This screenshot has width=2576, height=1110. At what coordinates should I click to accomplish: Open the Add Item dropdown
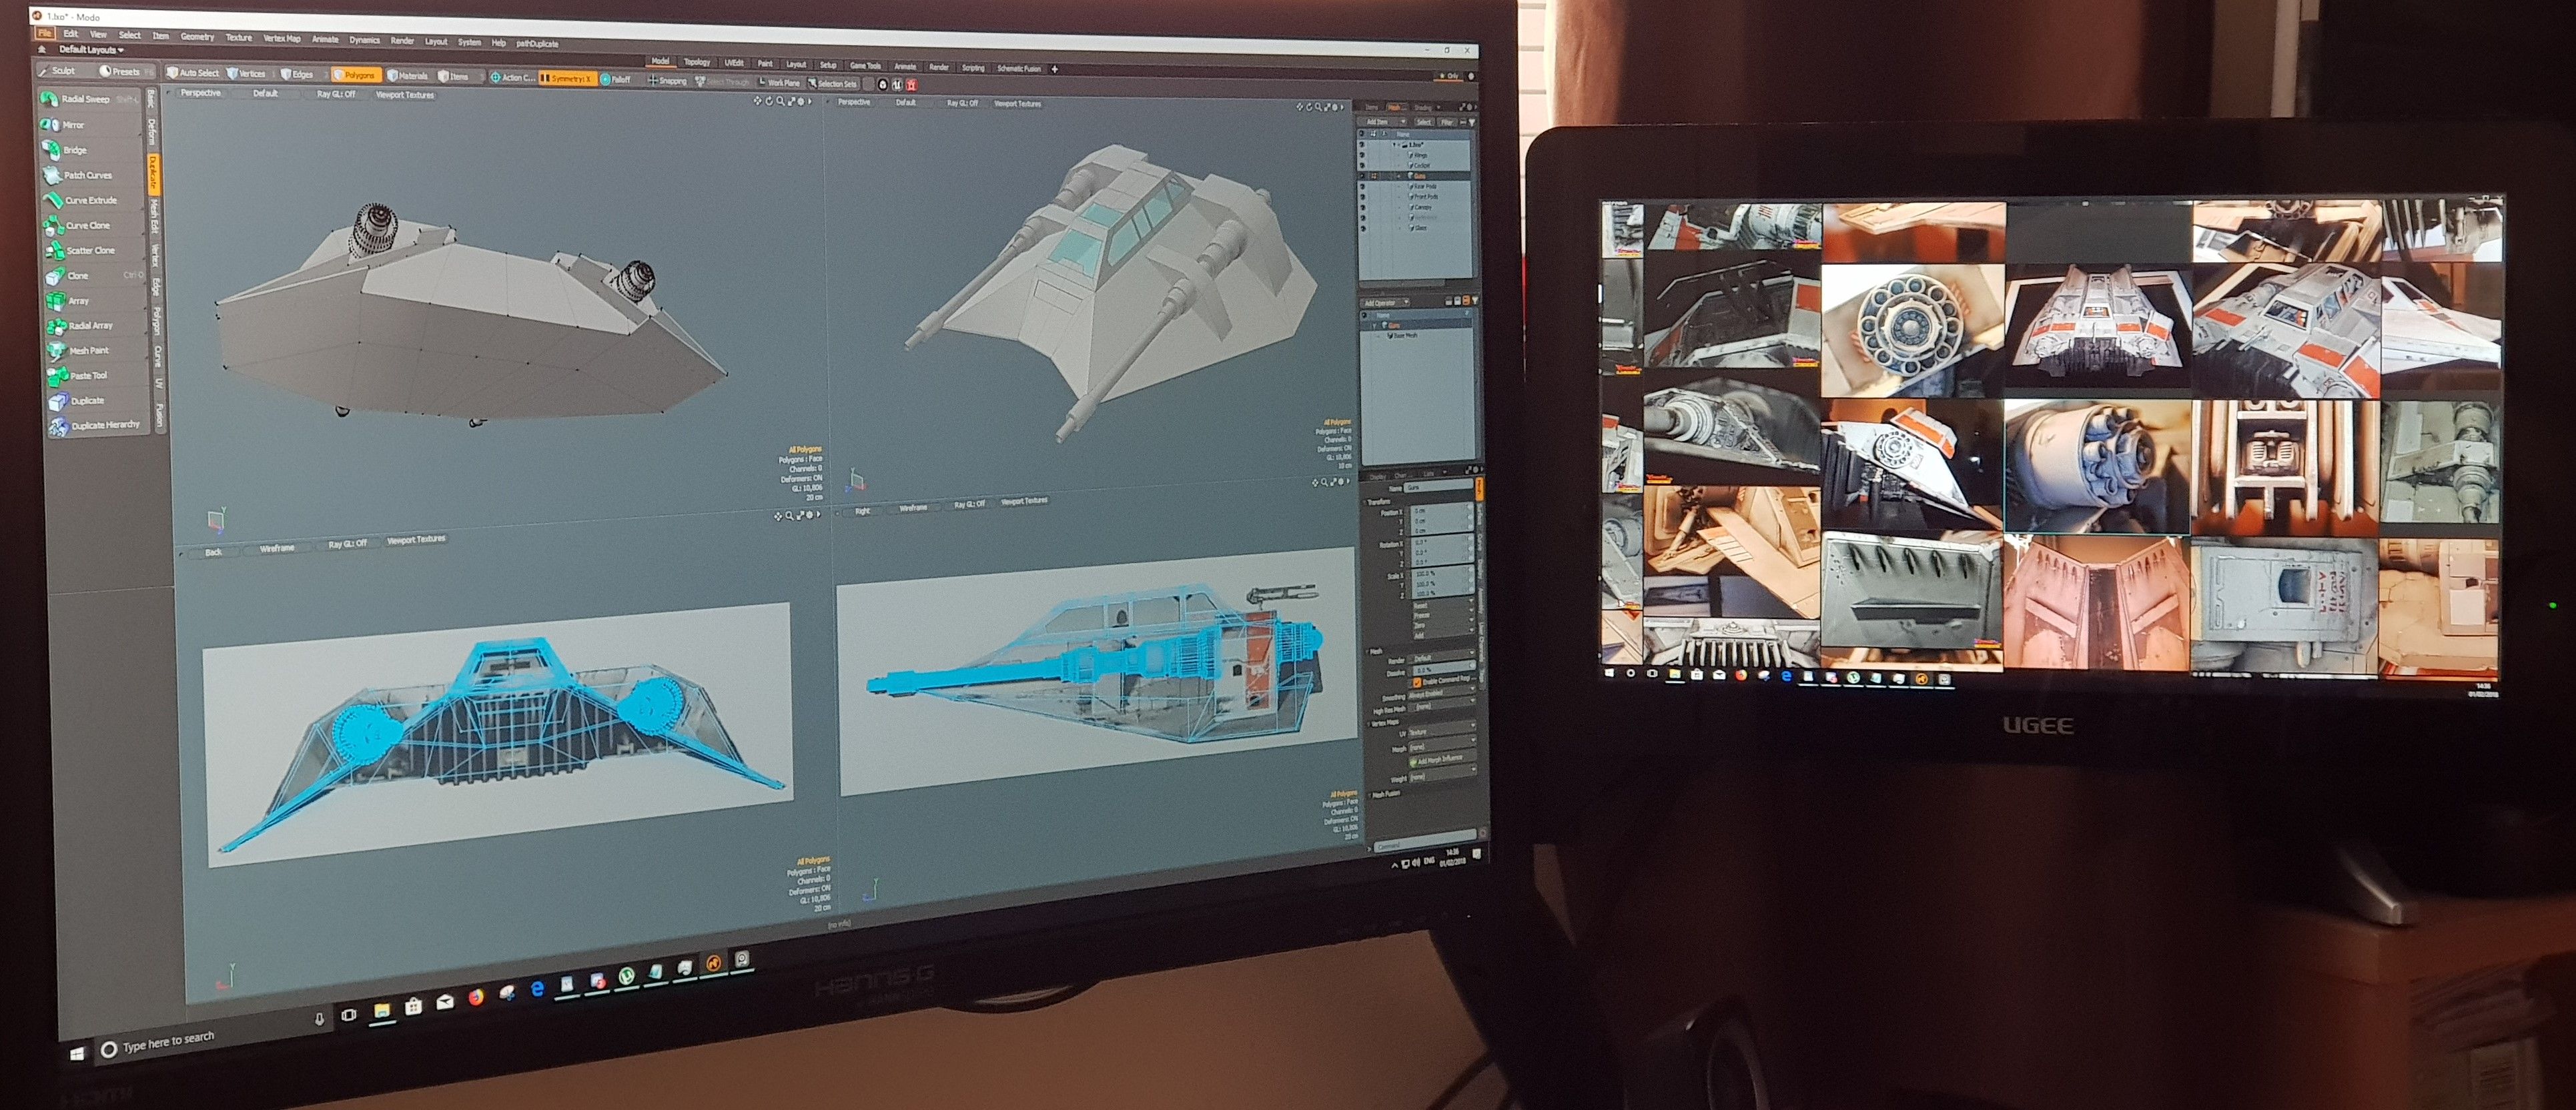(x=1382, y=122)
